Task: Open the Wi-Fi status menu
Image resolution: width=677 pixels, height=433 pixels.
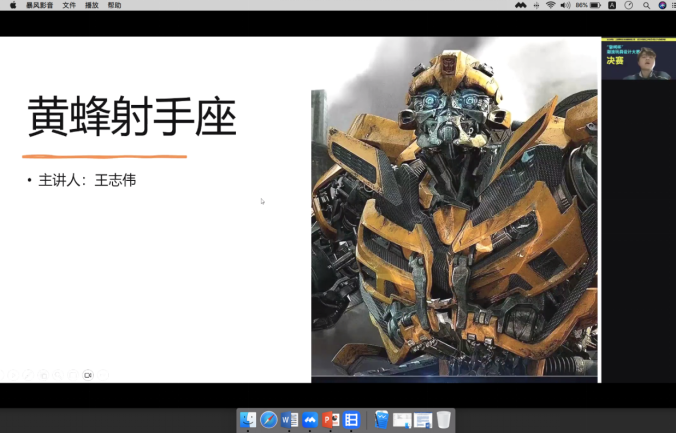Action: (550, 5)
